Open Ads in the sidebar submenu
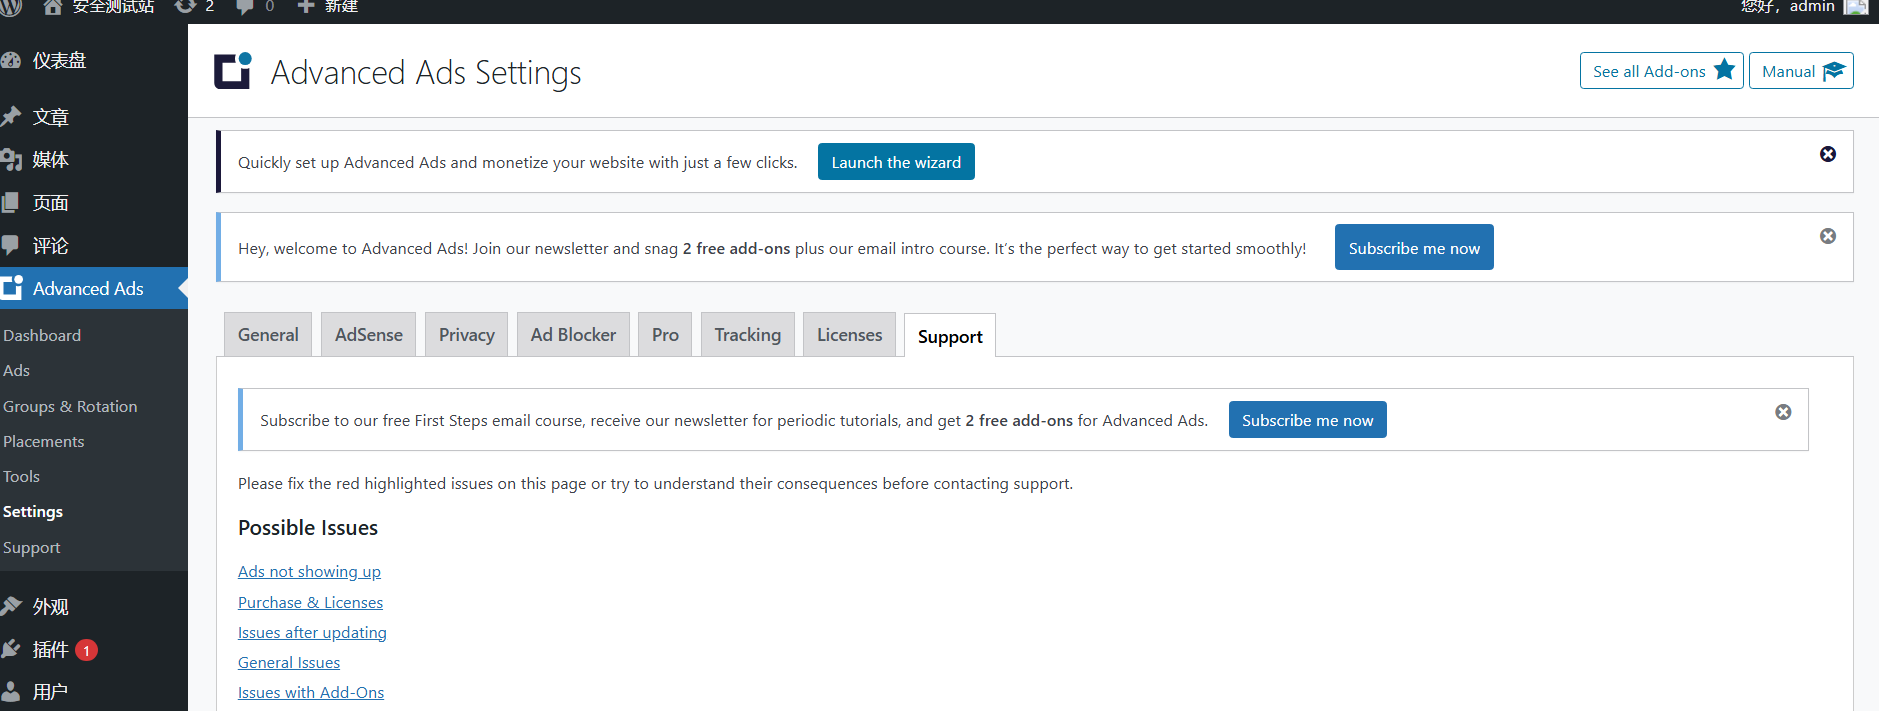This screenshot has height=711, width=1879. pos(16,370)
